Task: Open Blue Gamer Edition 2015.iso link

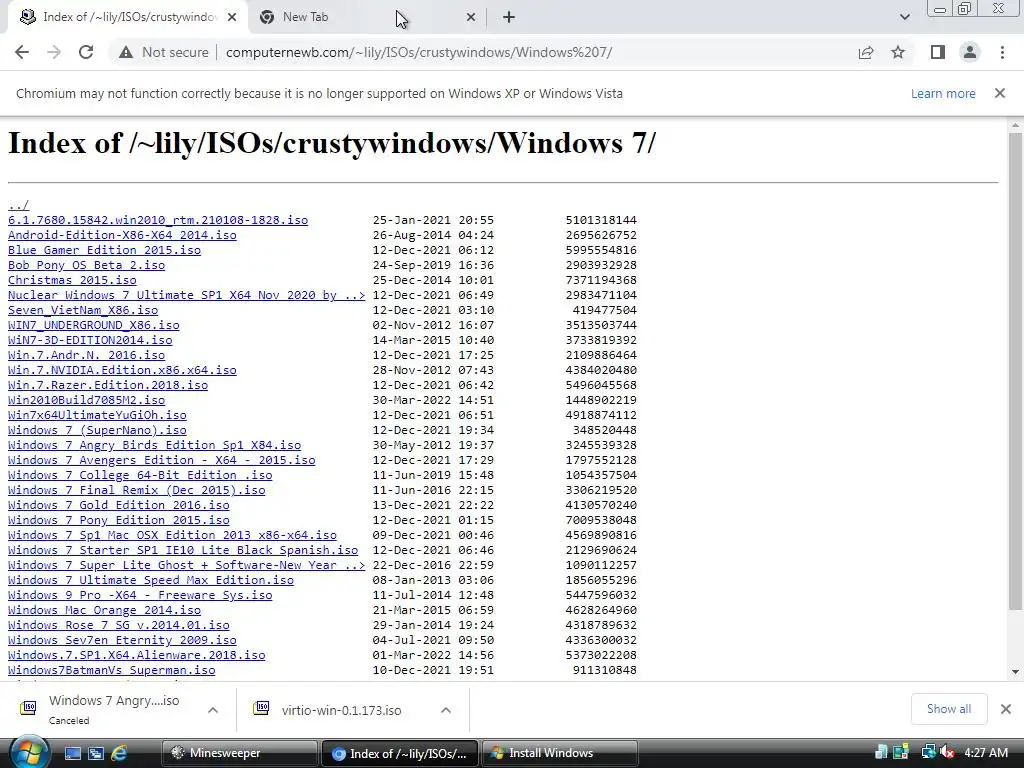Action: tap(104, 250)
